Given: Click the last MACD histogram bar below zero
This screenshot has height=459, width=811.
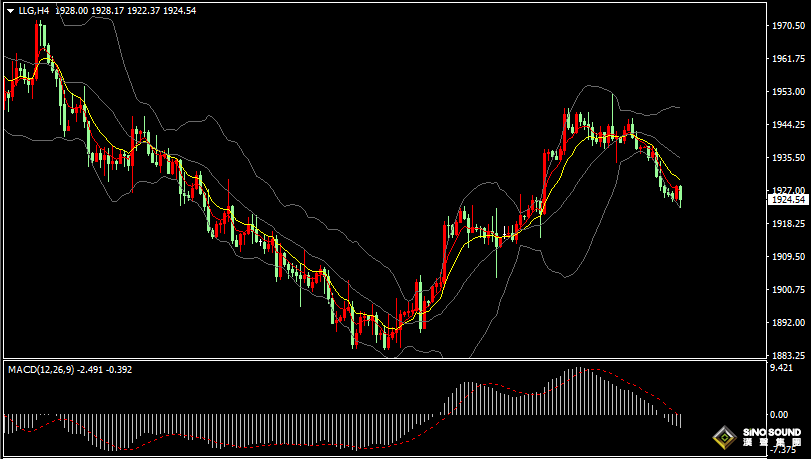Looking at the screenshot, I should [680, 421].
